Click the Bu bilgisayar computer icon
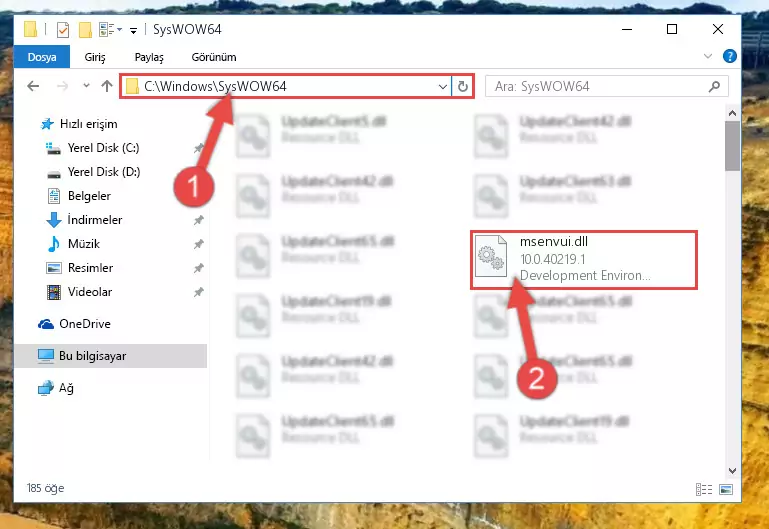769x529 pixels. (x=46, y=356)
